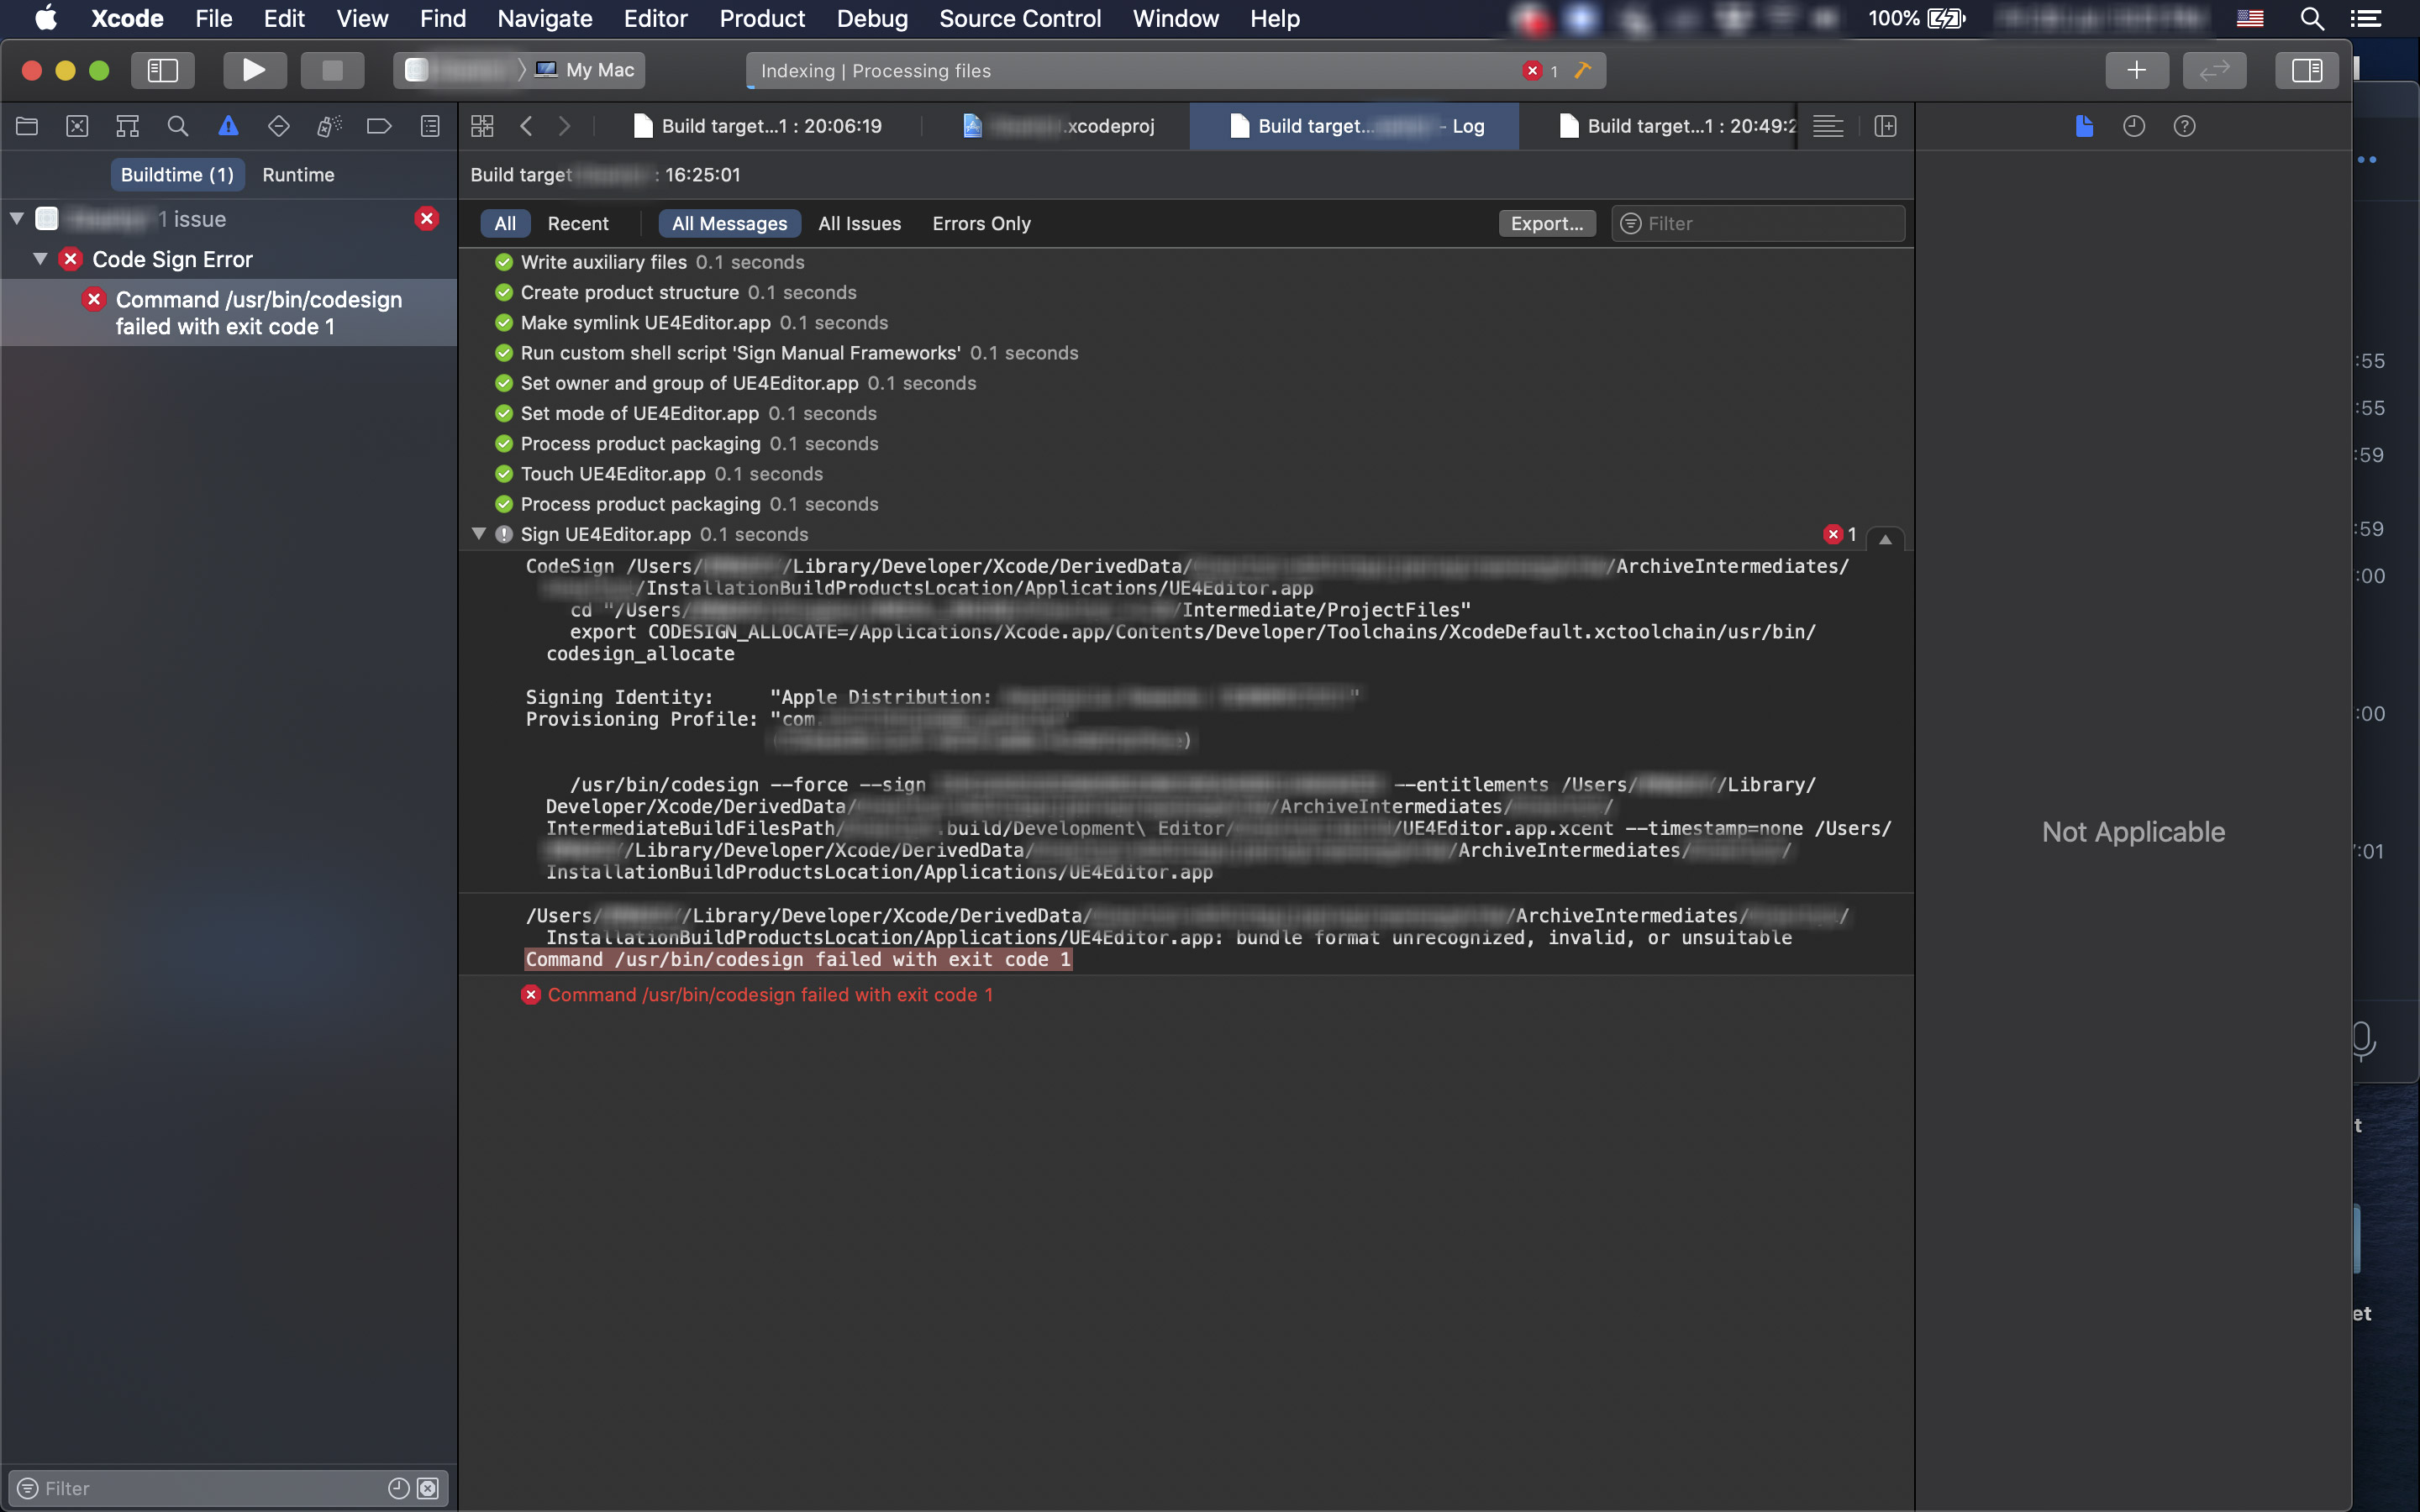
Task: Open the Product menu
Action: pyautogui.click(x=762, y=18)
